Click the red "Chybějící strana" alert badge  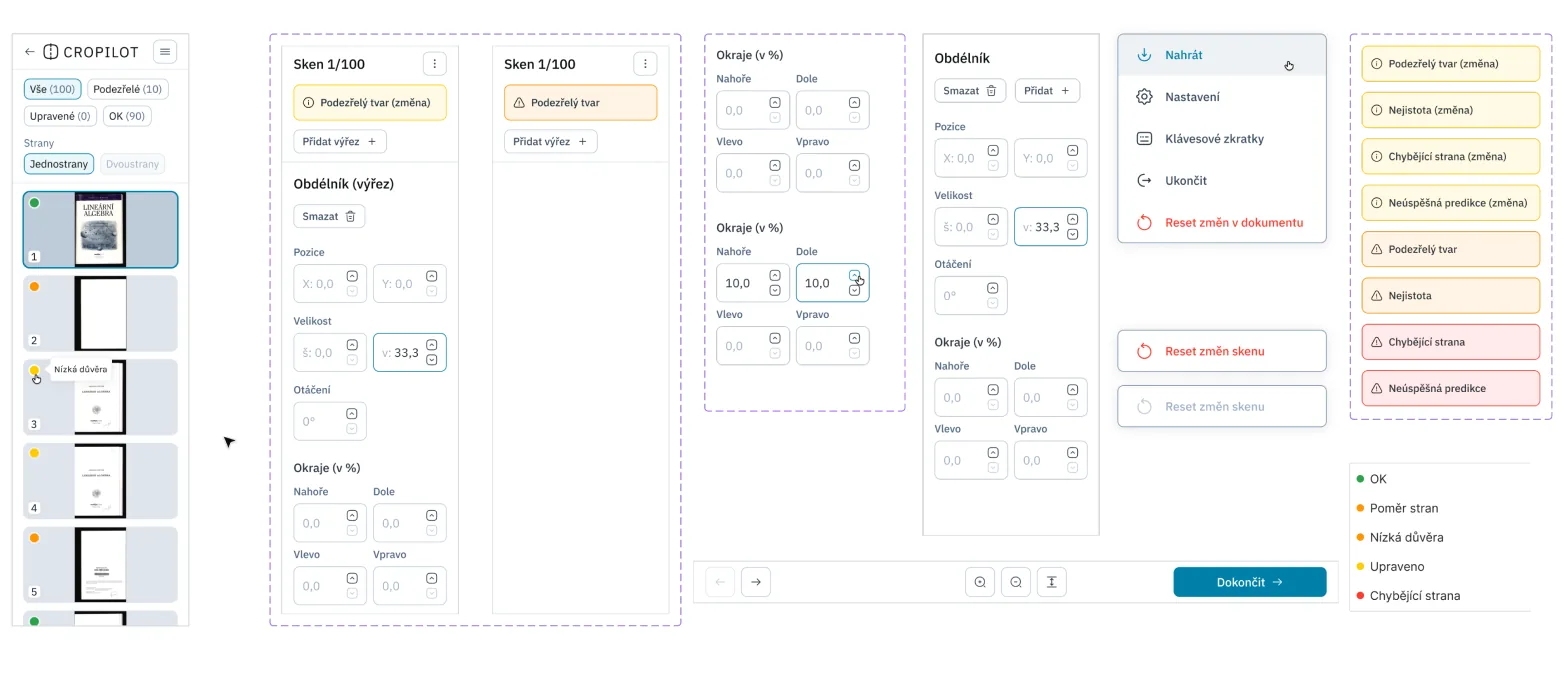[x=1450, y=342]
